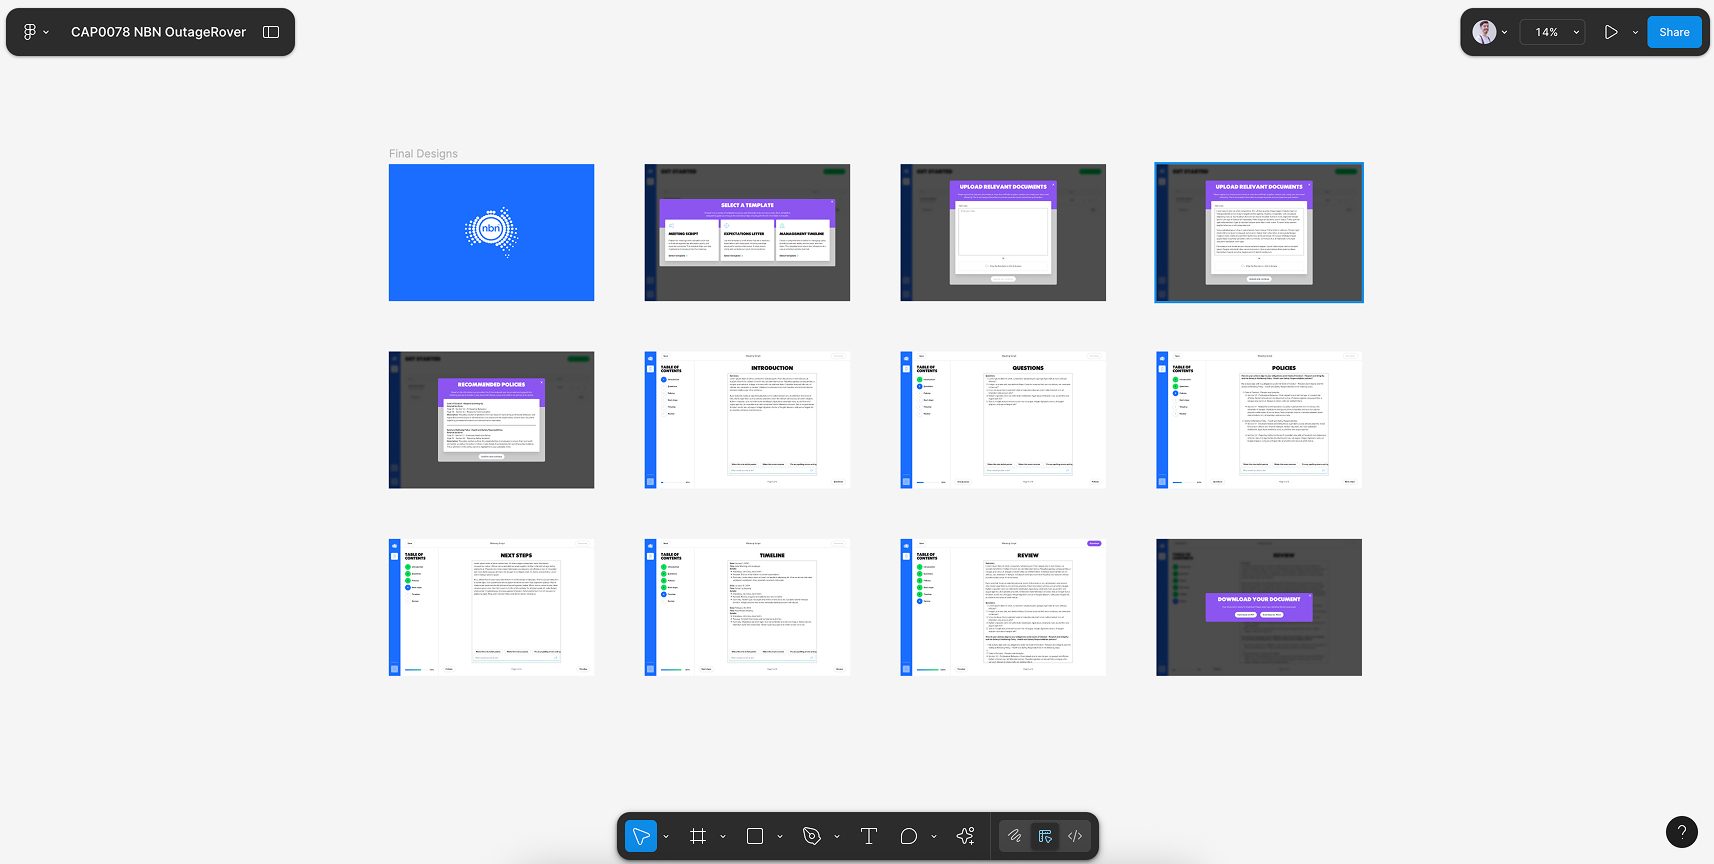The height and width of the screenshot is (864, 1714).
Task: Open Help and resources button
Action: click(1682, 832)
